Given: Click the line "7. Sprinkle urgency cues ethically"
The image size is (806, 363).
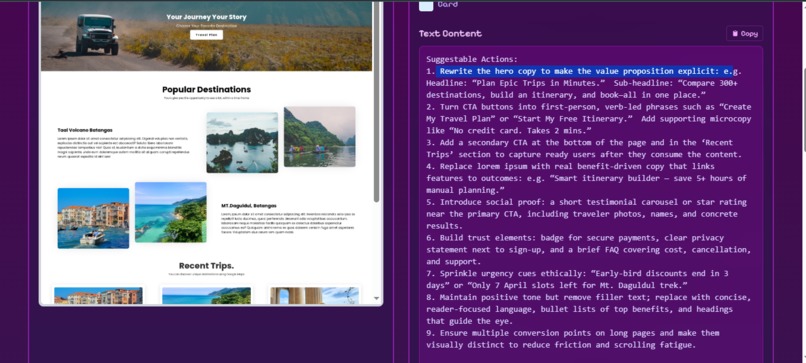Looking at the screenshot, I should click(577, 273).
